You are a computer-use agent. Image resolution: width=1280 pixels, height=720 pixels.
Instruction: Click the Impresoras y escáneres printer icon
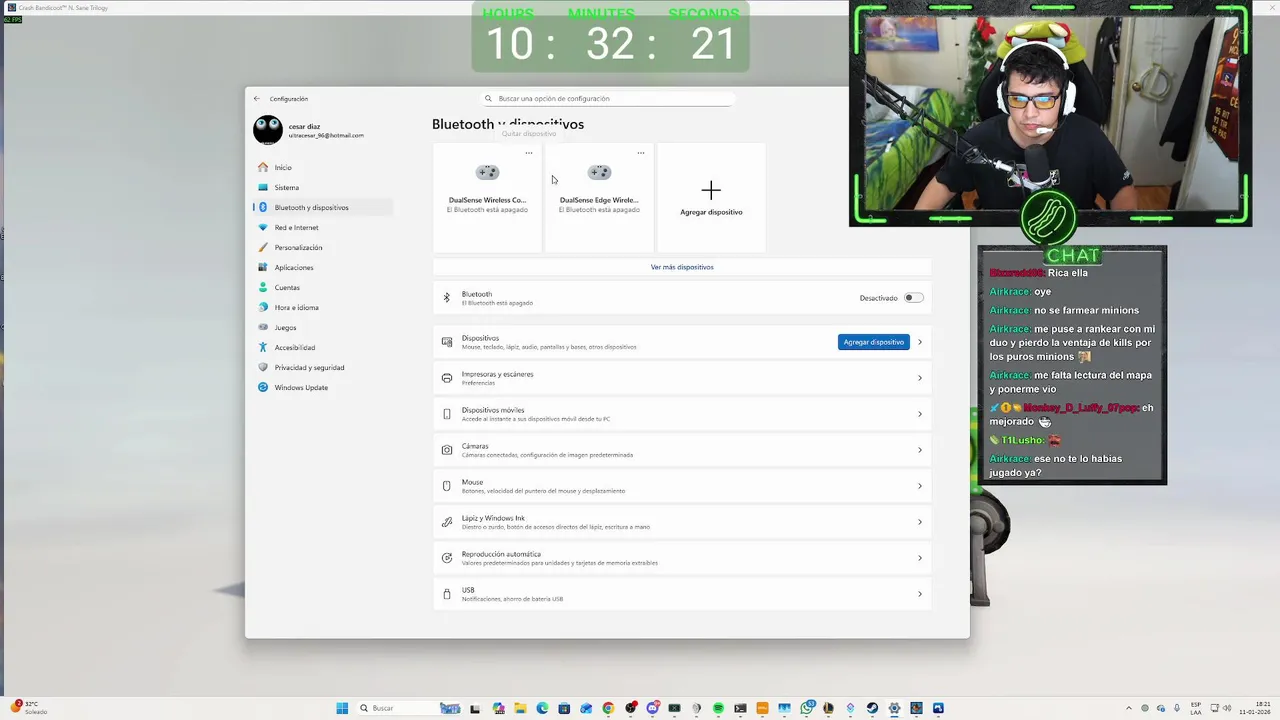click(447, 378)
